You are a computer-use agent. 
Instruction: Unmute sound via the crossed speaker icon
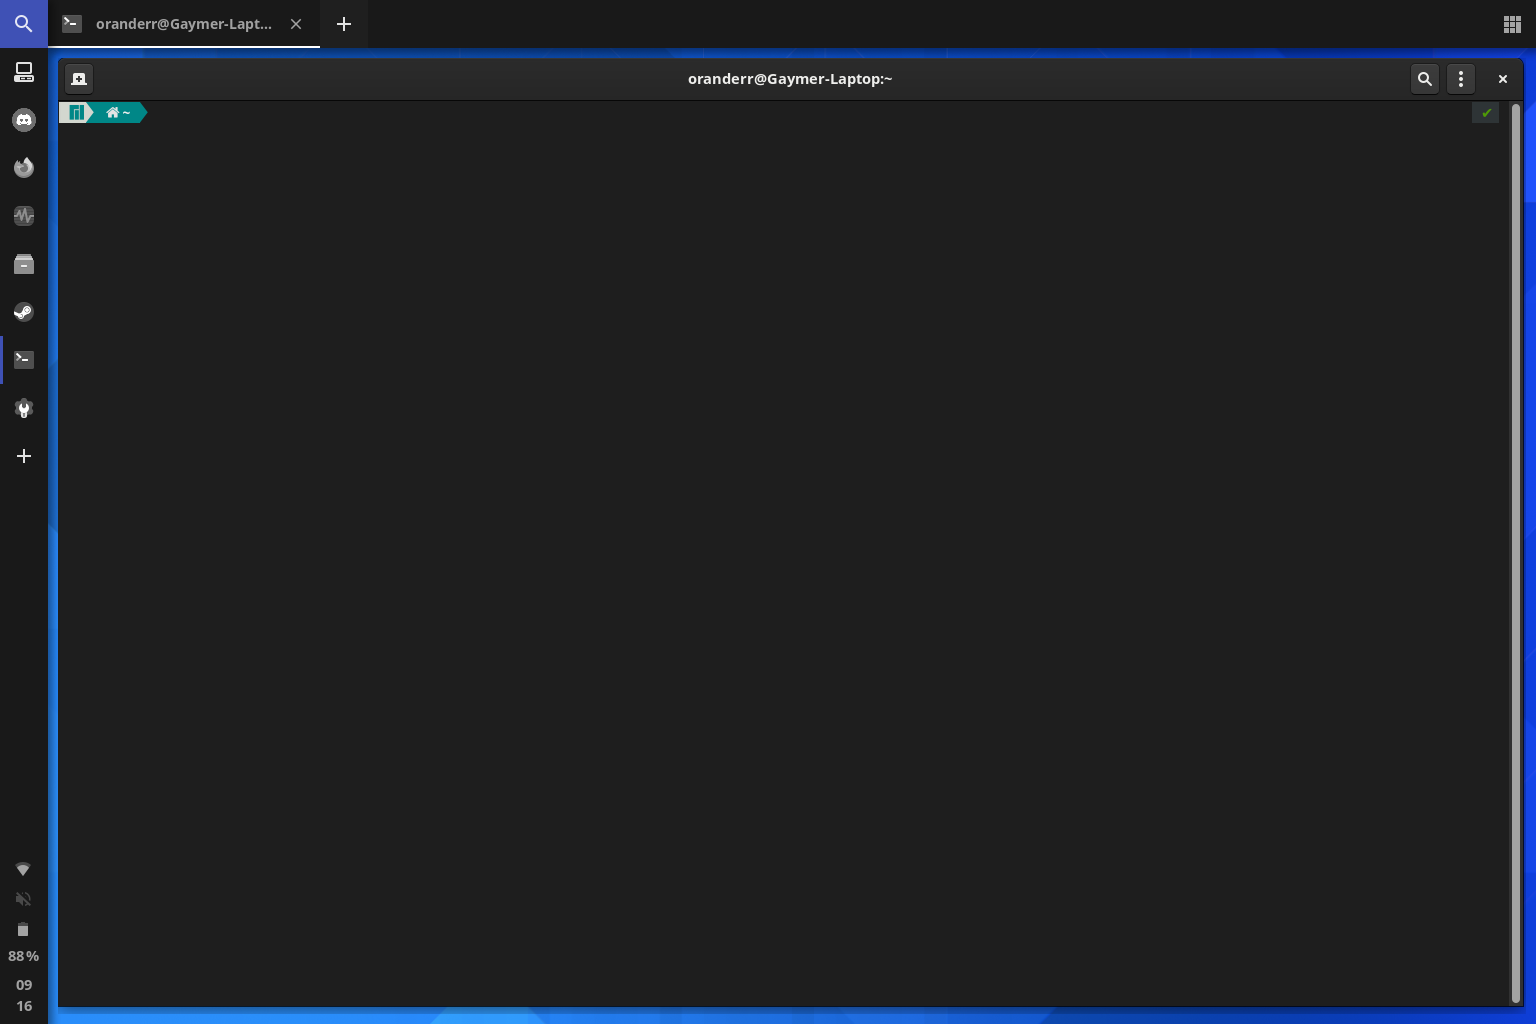coord(23,899)
